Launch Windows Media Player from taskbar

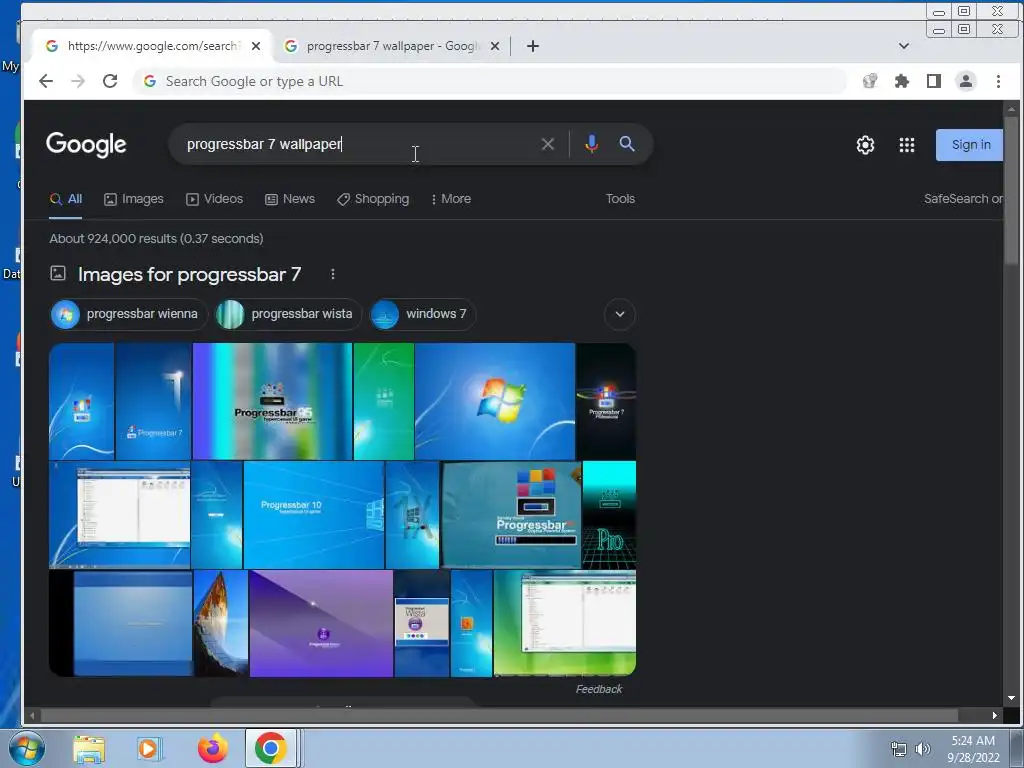pos(150,749)
